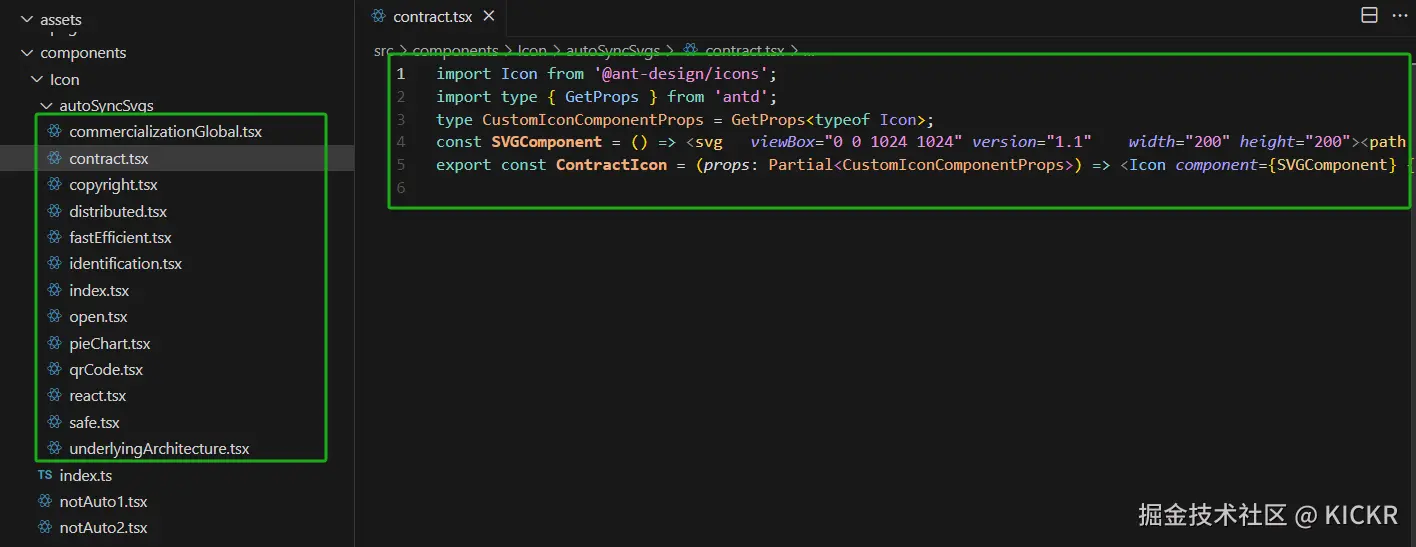Select the contract.tsx editor tab
The image size is (1416, 547).
(432, 16)
